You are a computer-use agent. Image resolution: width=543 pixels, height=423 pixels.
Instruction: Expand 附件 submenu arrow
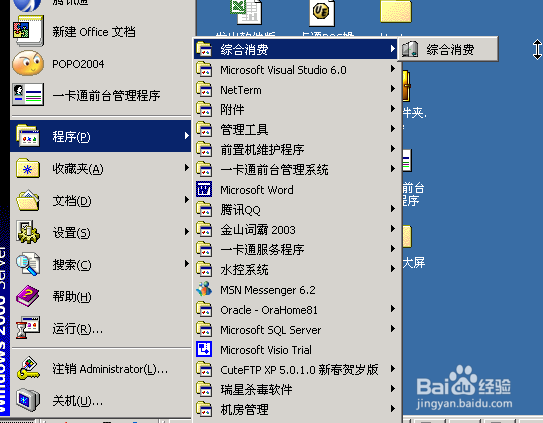(393, 109)
